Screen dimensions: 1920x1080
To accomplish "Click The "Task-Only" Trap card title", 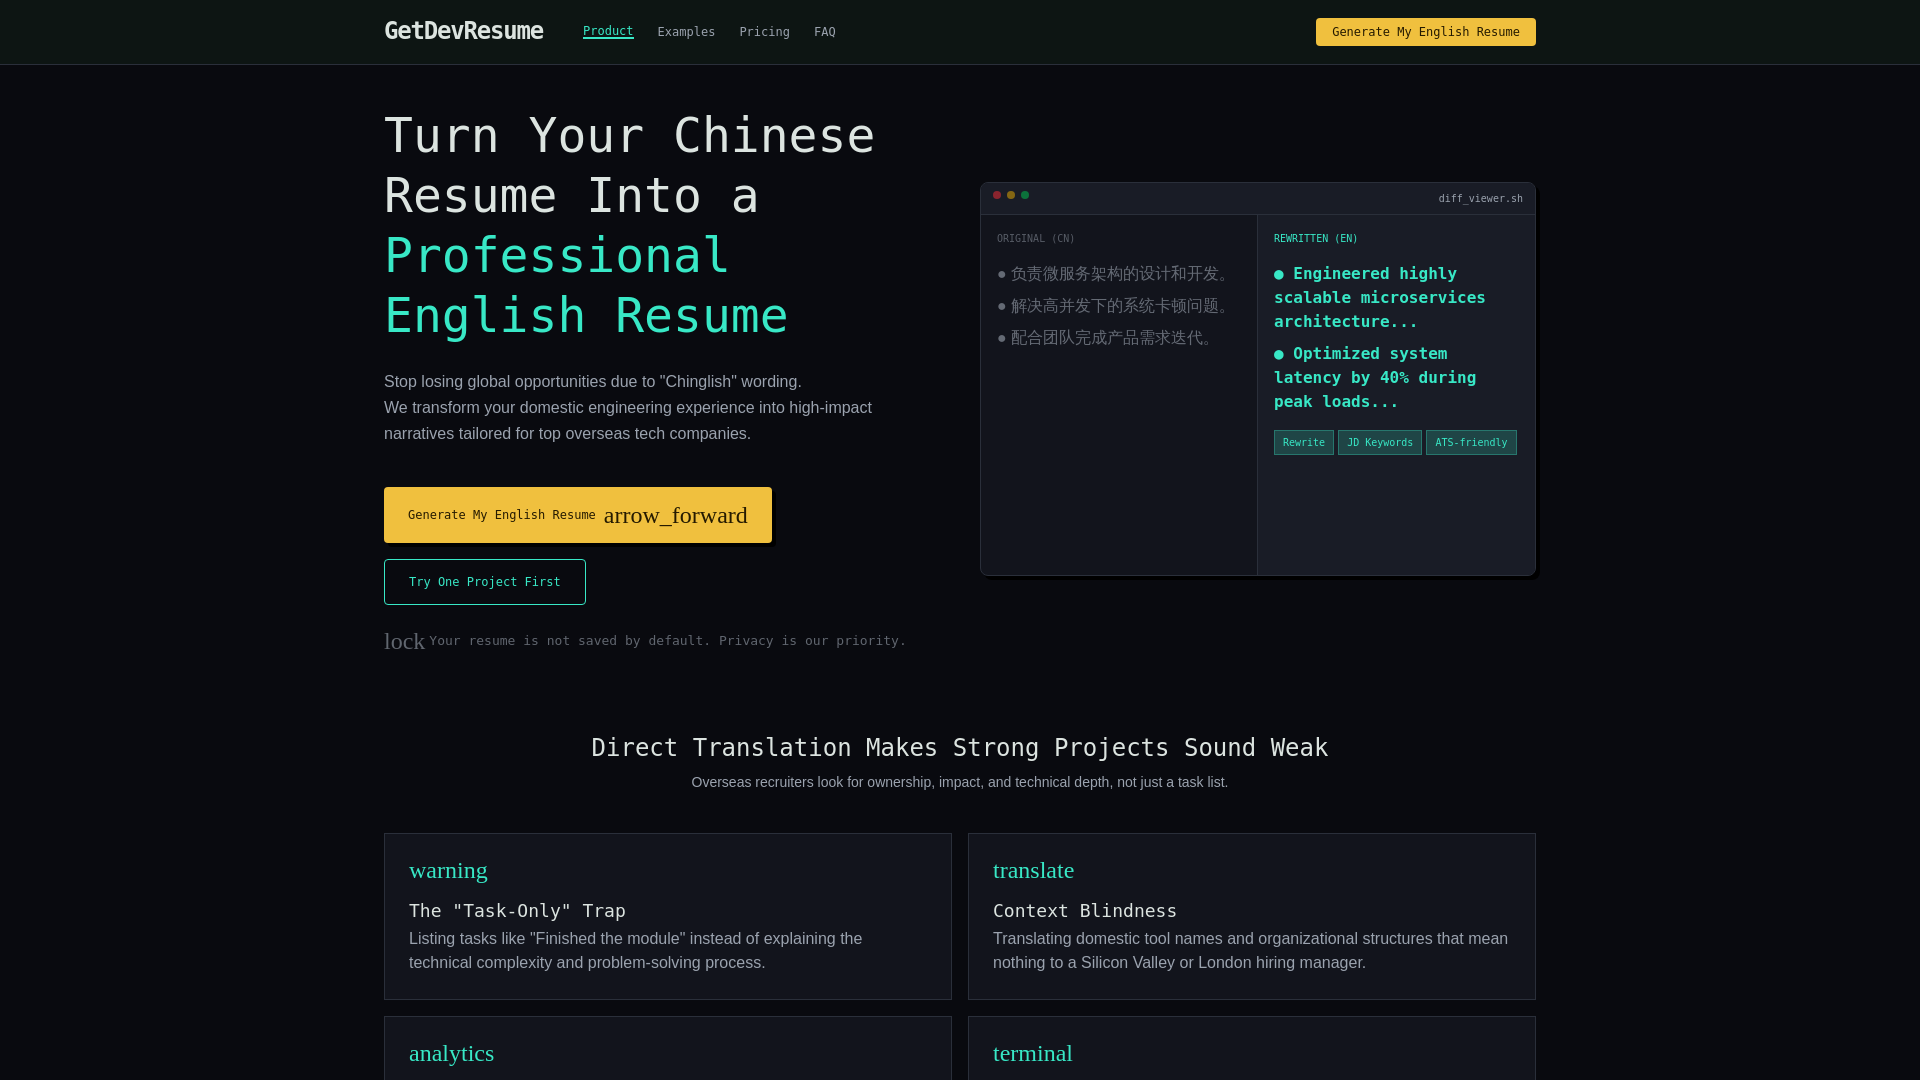I will [x=517, y=911].
